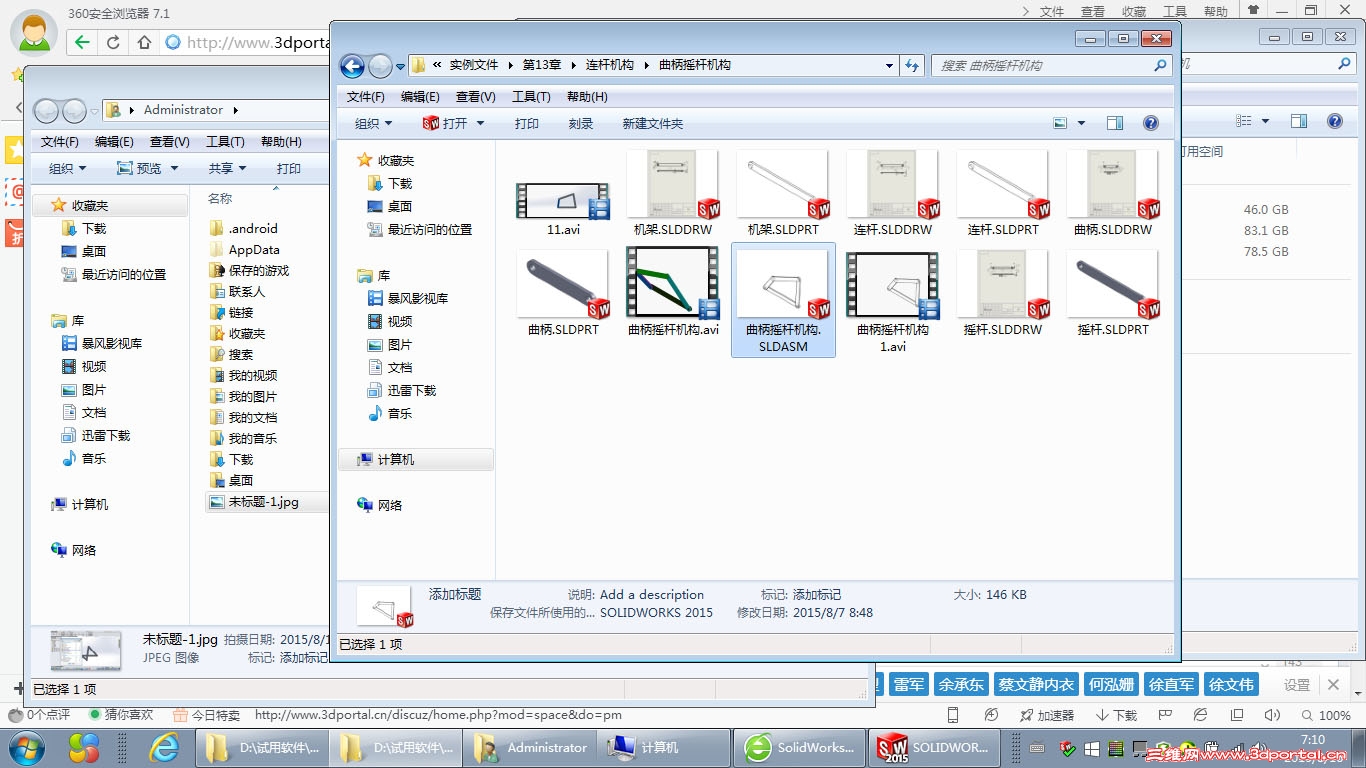Refresh the 曲柄摇杆机构 folder address bar

pos(912,65)
